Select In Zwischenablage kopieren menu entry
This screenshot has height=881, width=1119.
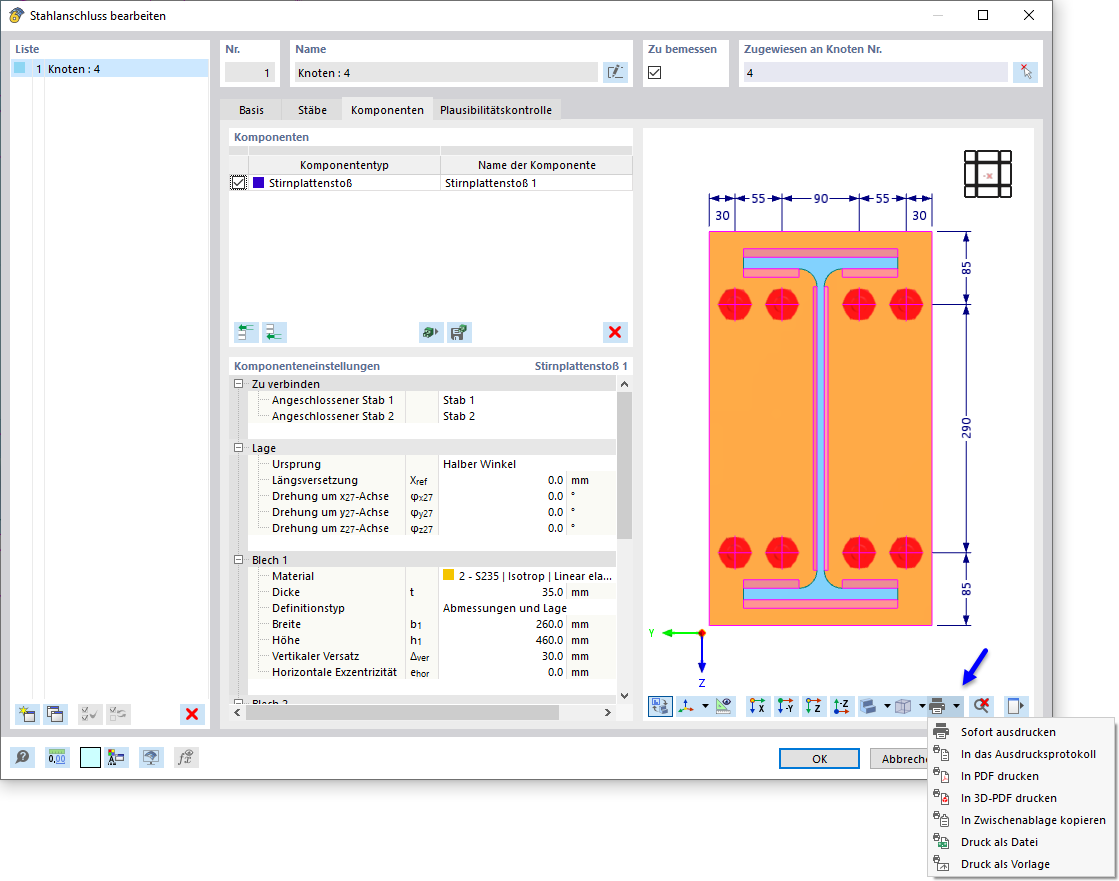pyautogui.click(x=1033, y=820)
